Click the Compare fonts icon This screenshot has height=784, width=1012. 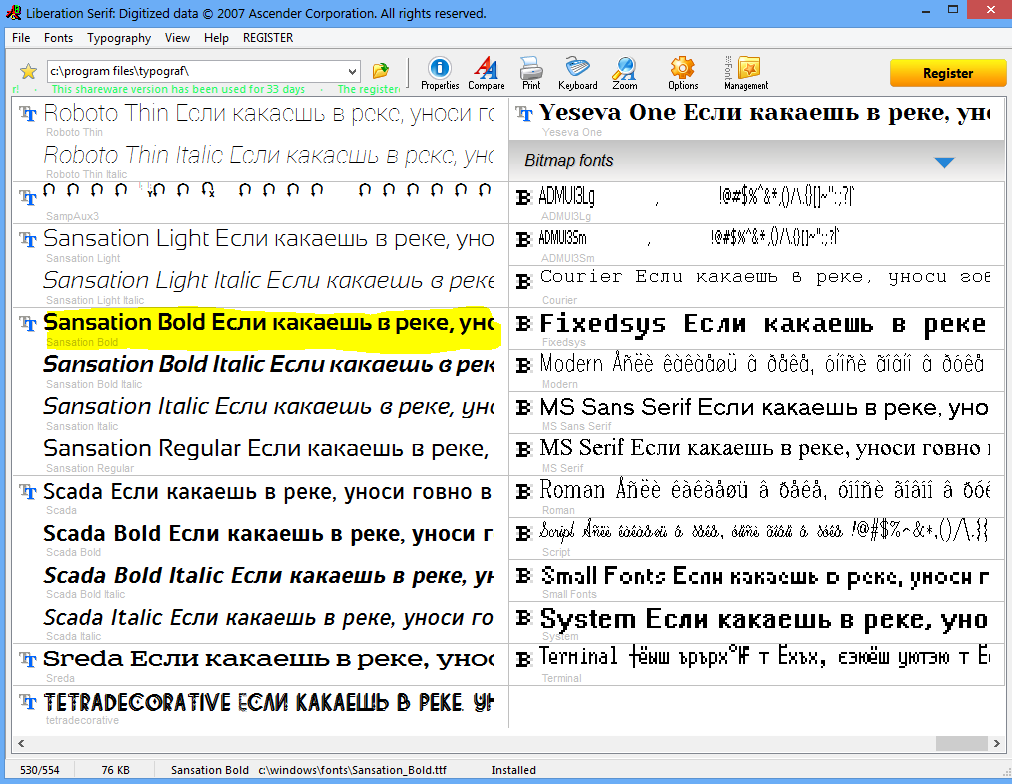click(x=486, y=72)
